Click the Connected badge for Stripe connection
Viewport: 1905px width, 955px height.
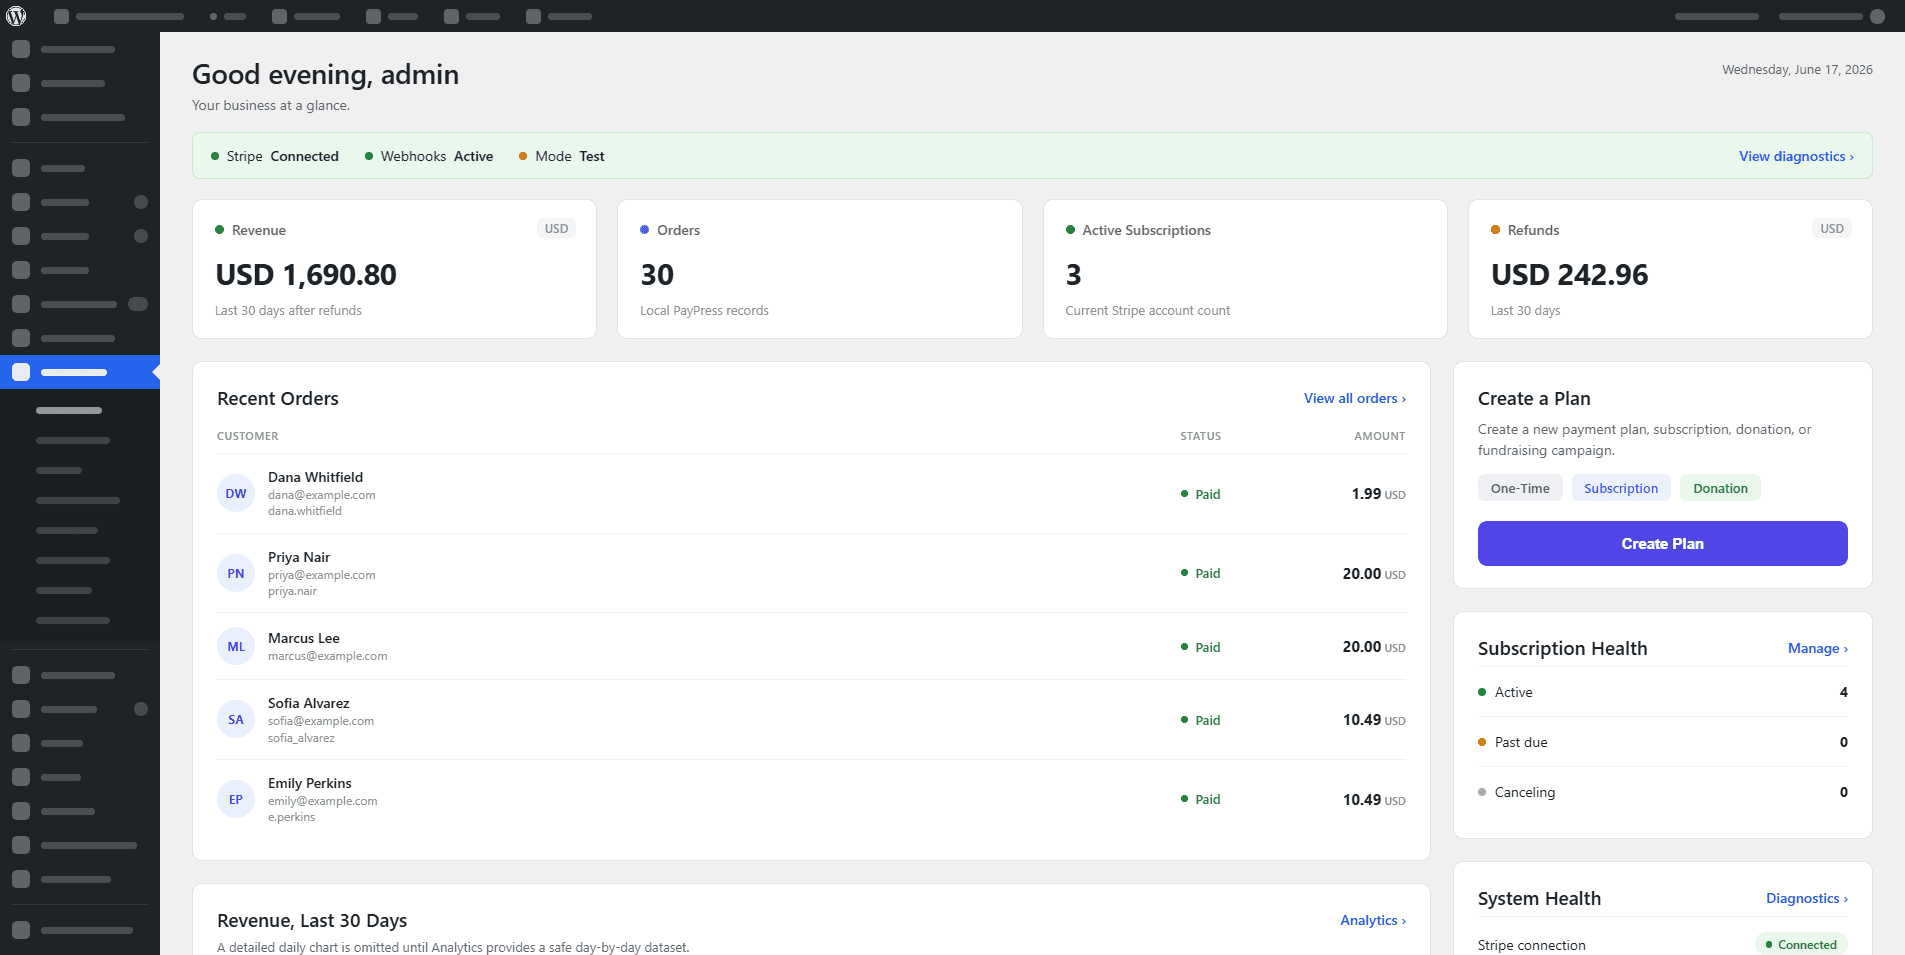[x=1801, y=944]
